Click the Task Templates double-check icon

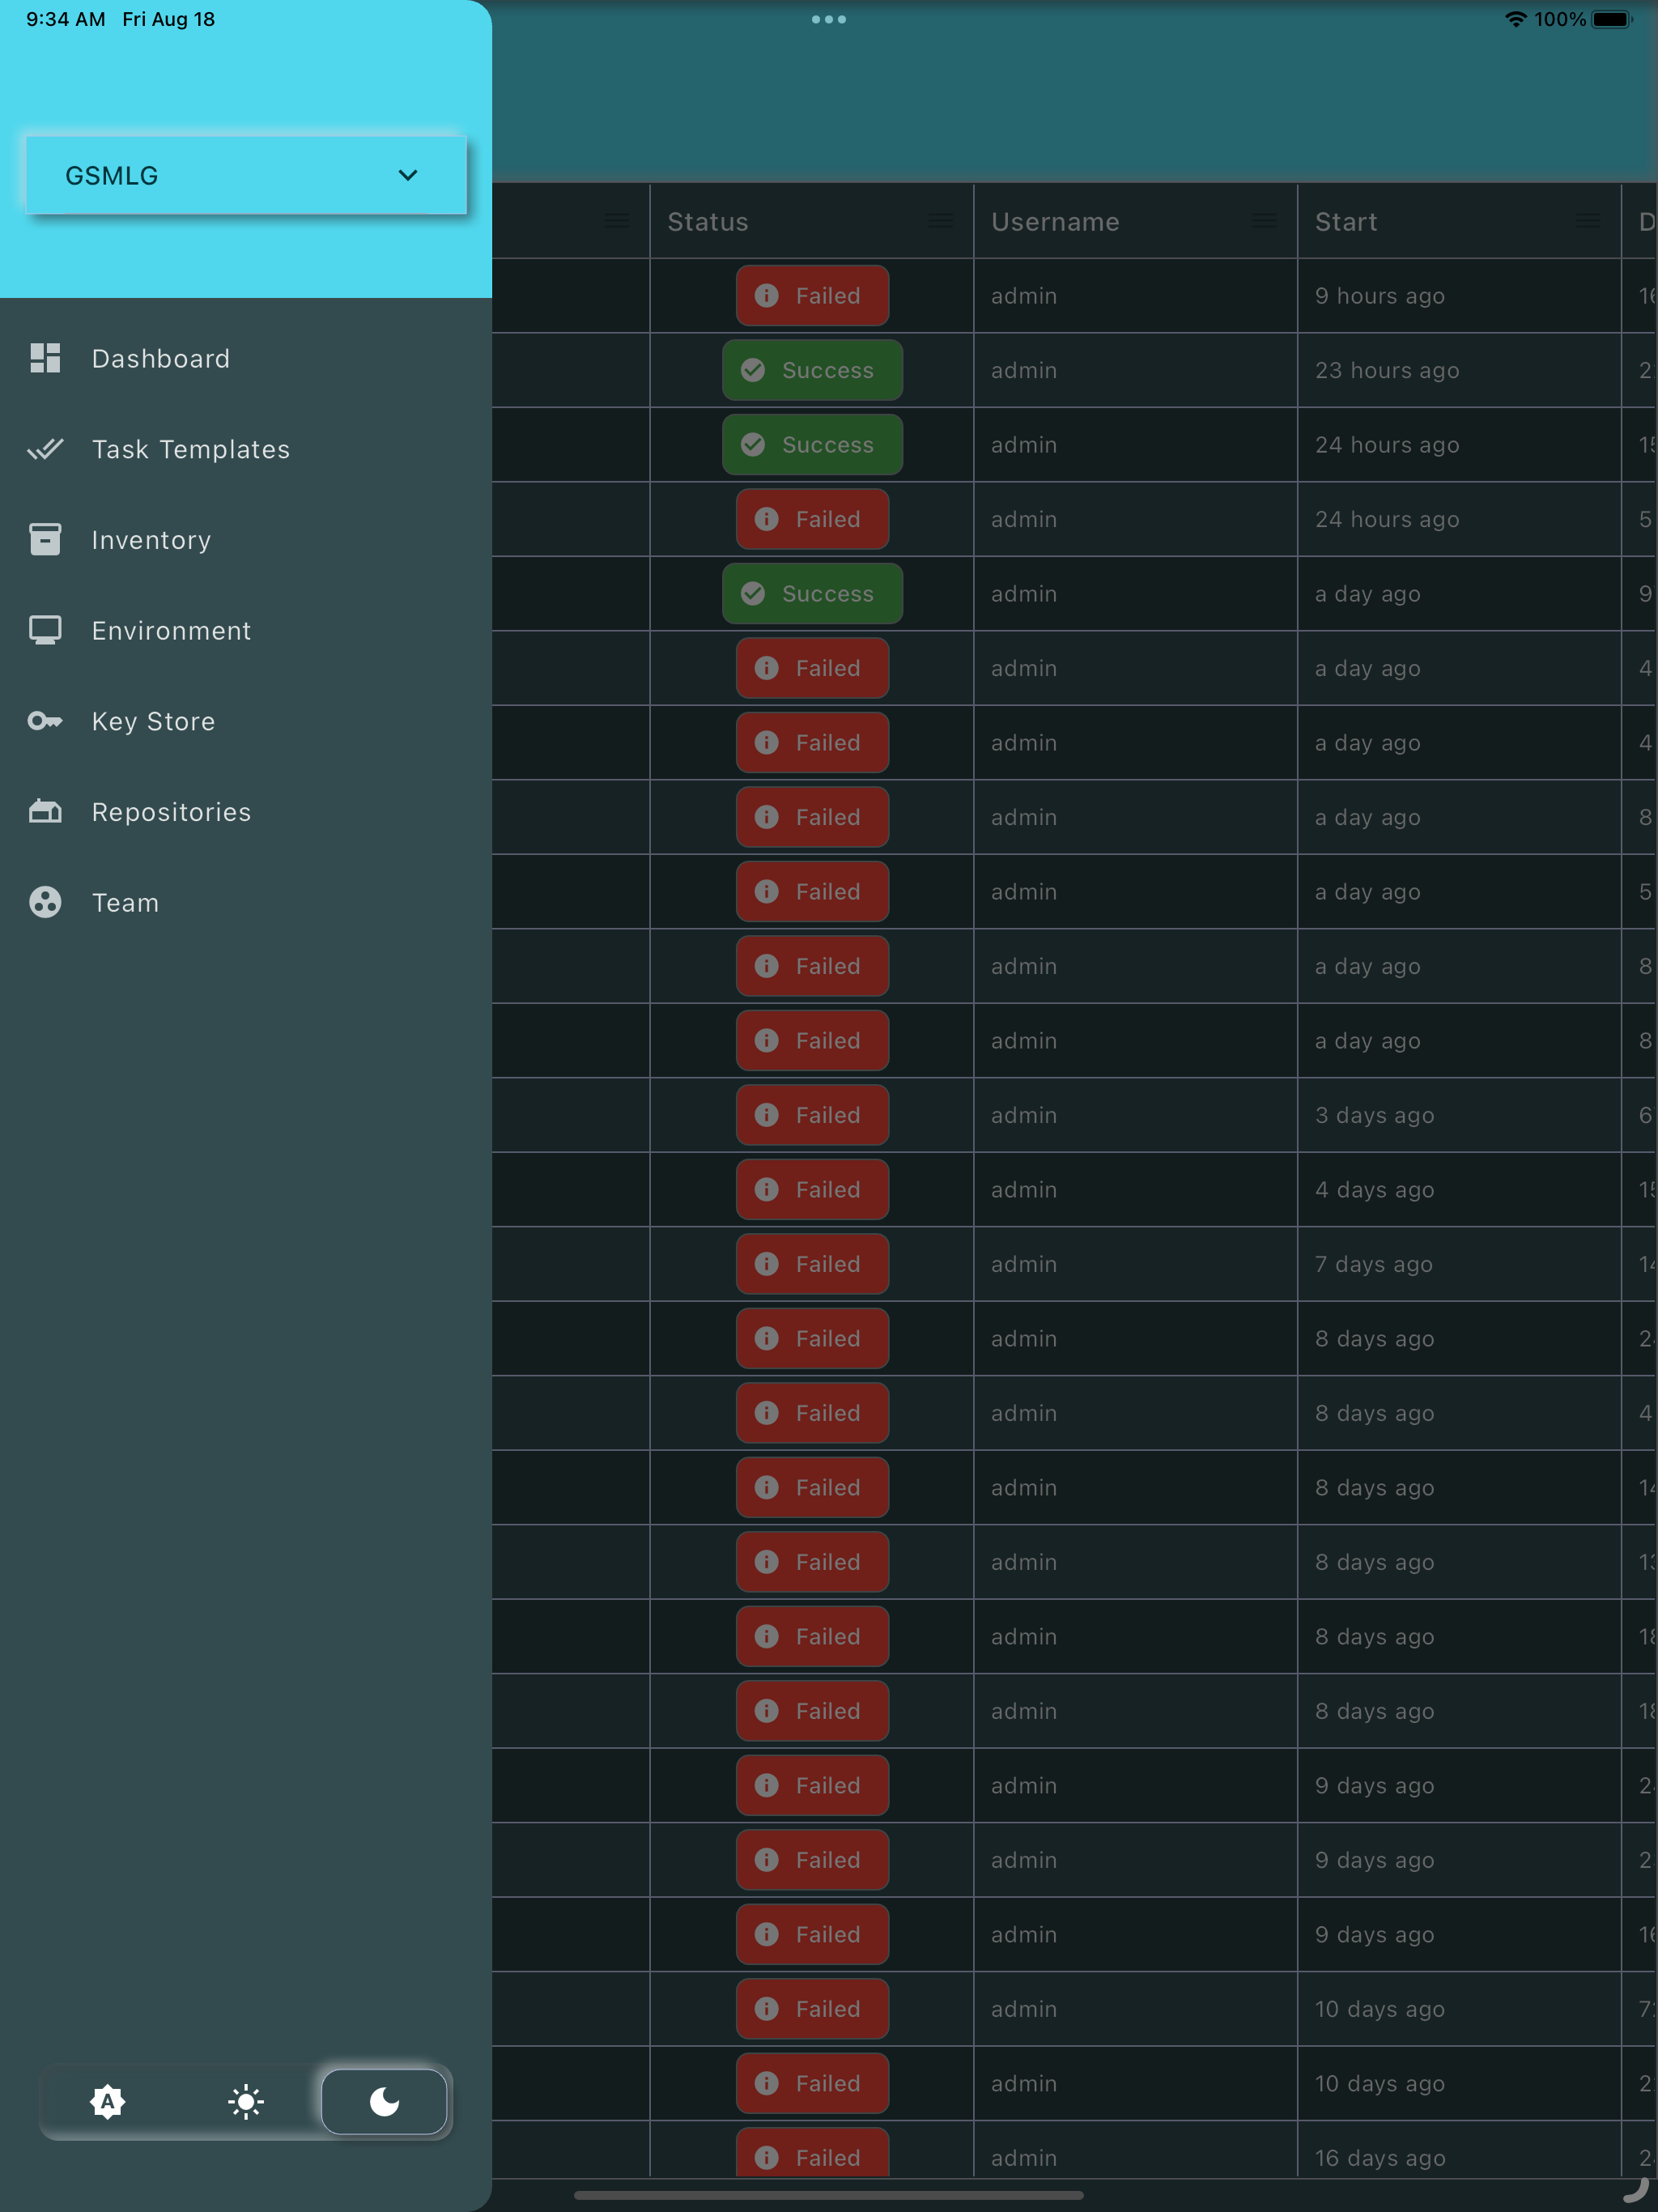45,449
